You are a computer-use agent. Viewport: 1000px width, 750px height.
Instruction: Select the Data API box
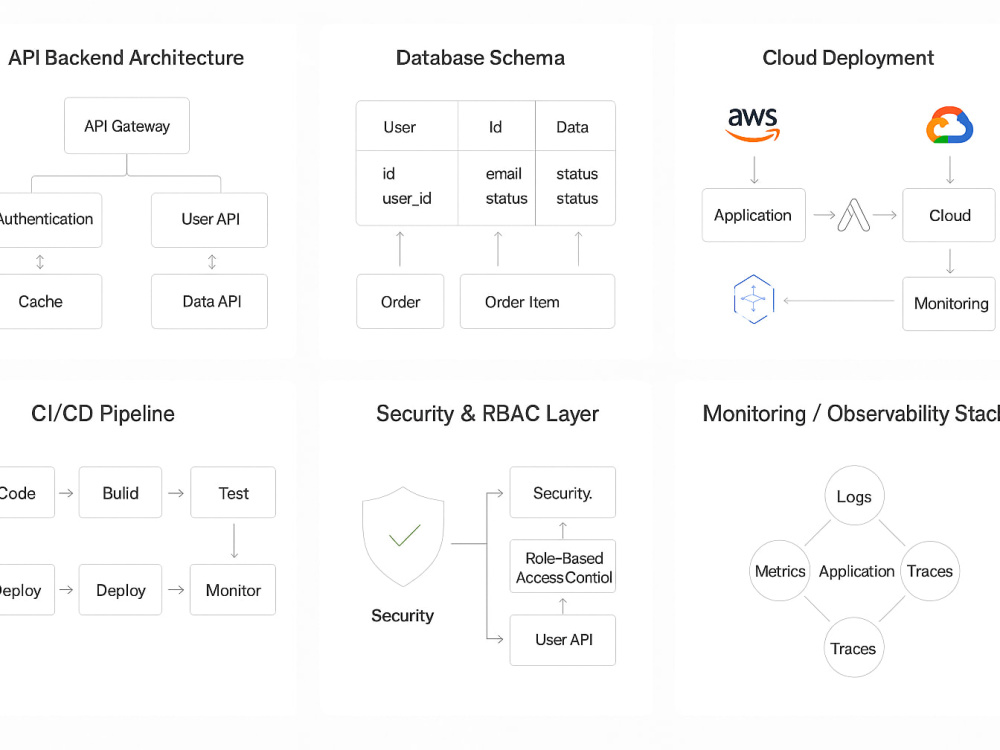pyautogui.click(x=210, y=302)
